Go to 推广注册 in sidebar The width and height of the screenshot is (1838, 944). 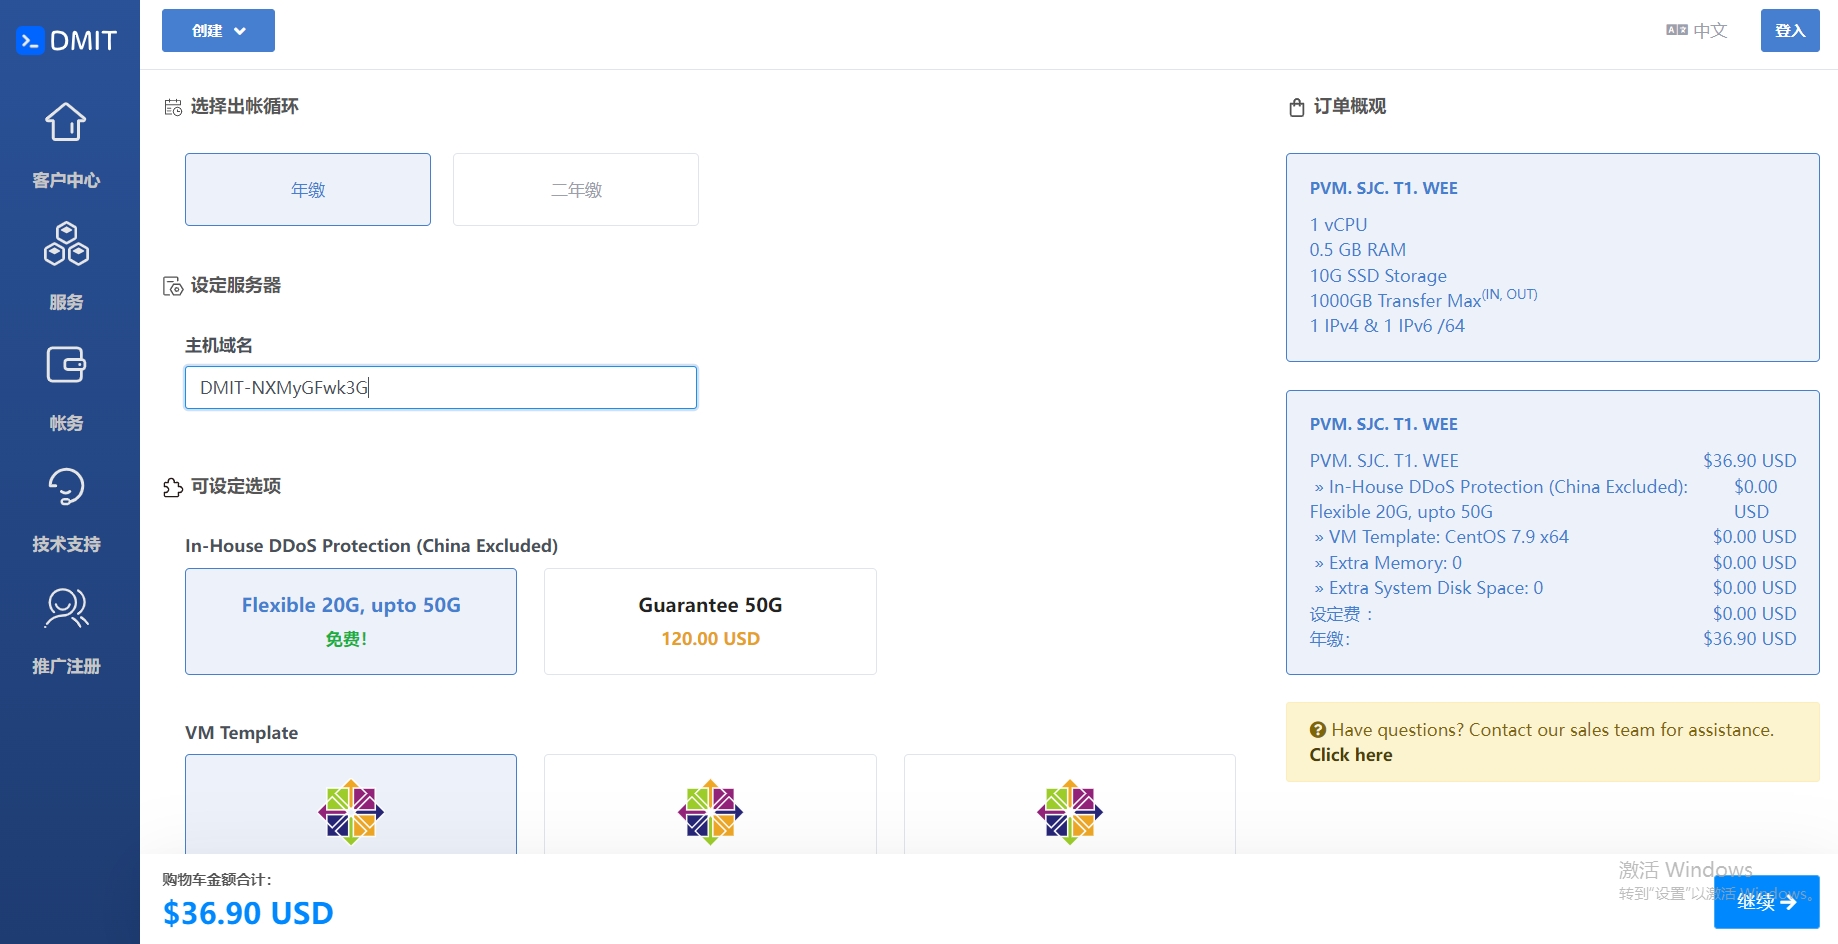tap(66, 666)
